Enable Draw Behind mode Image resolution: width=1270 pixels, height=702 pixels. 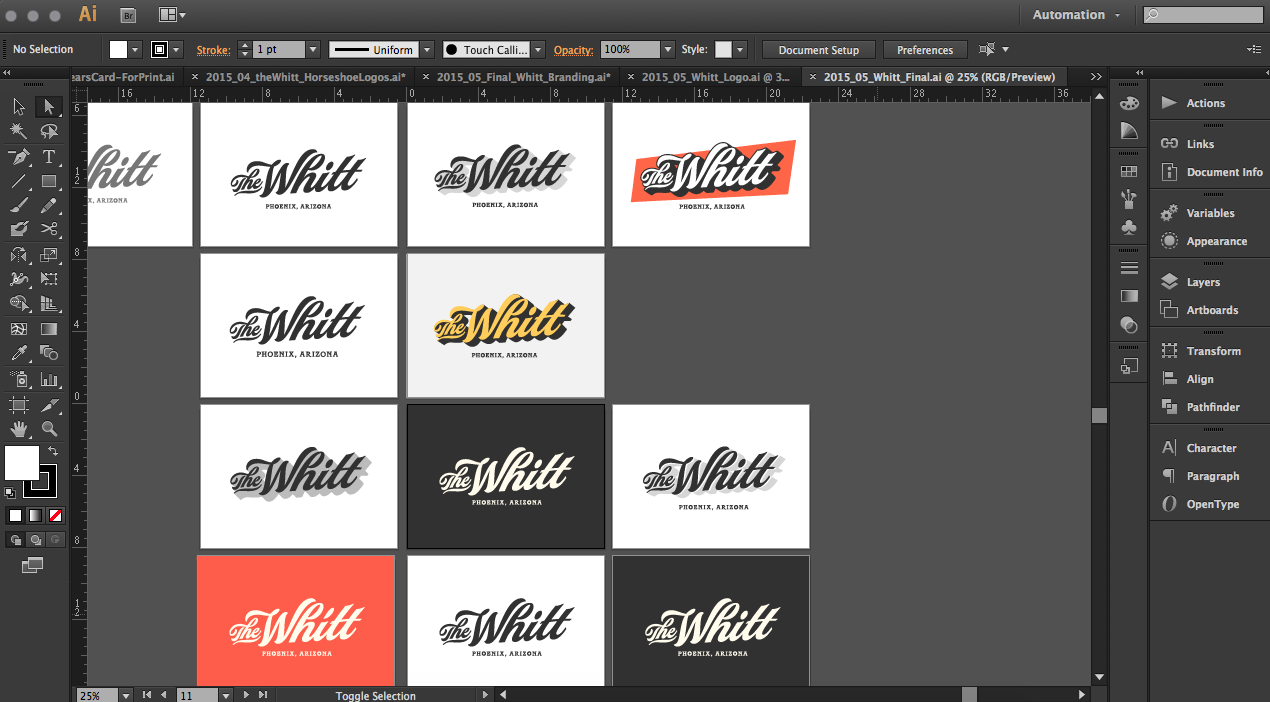pyautogui.click(x=35, y=539)
